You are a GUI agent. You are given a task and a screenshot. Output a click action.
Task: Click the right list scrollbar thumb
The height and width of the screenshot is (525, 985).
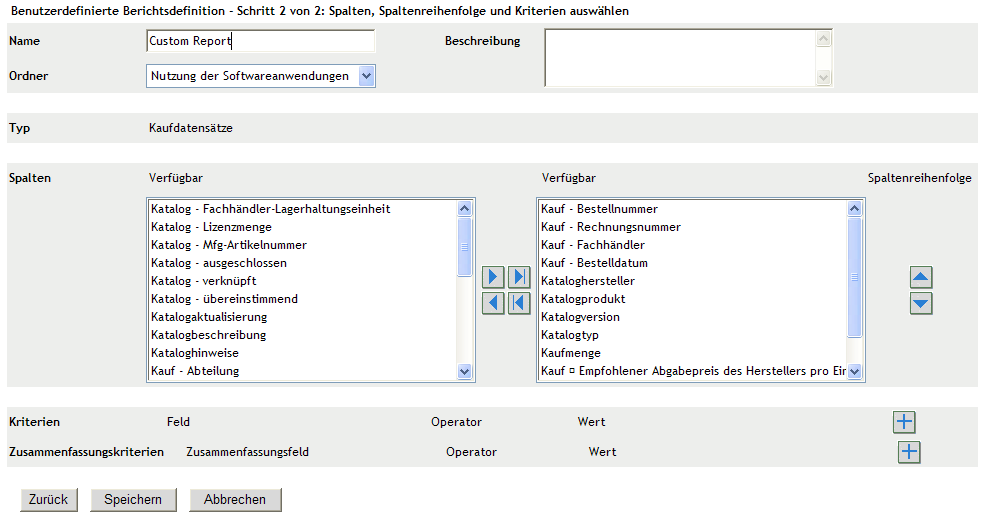point(854,277)
